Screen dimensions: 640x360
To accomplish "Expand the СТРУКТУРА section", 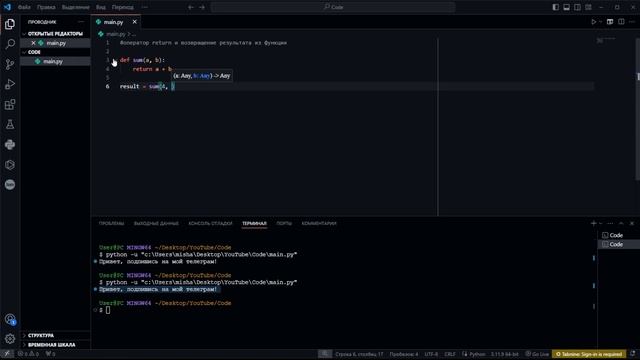I will [x=55, y=335].
